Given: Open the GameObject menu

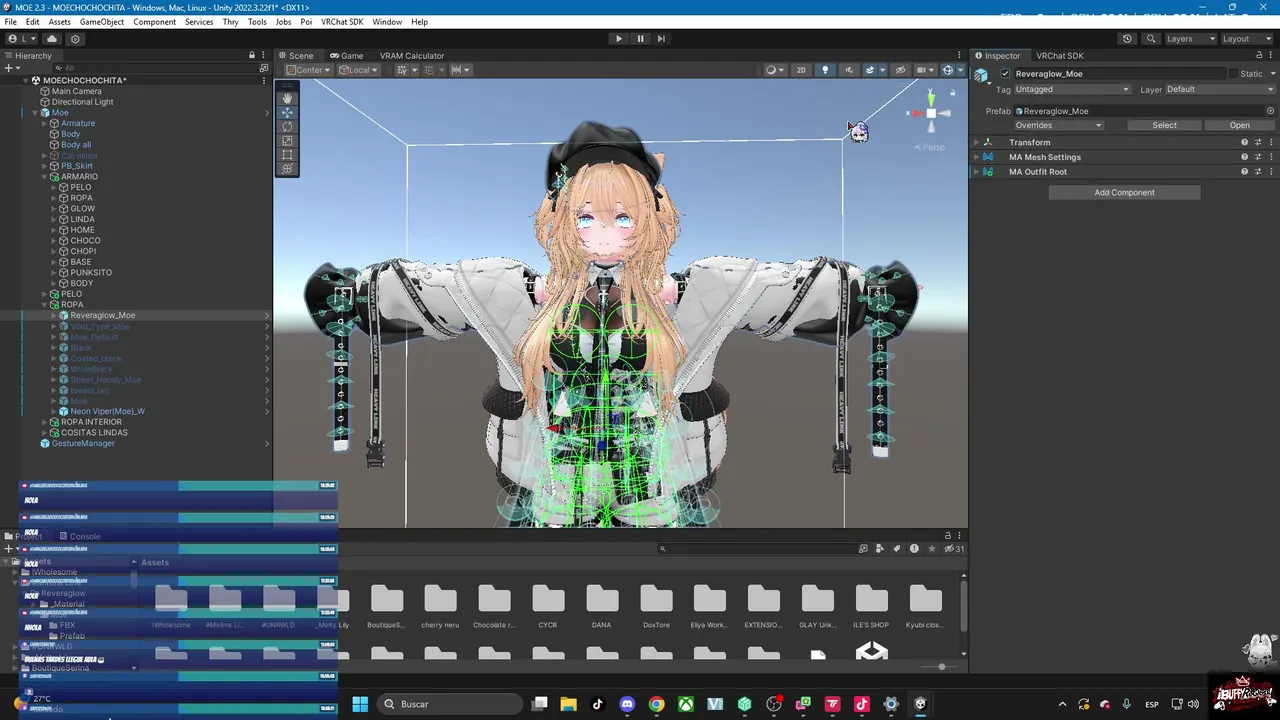Looking at the screenshot, I should tap(102, 22).
